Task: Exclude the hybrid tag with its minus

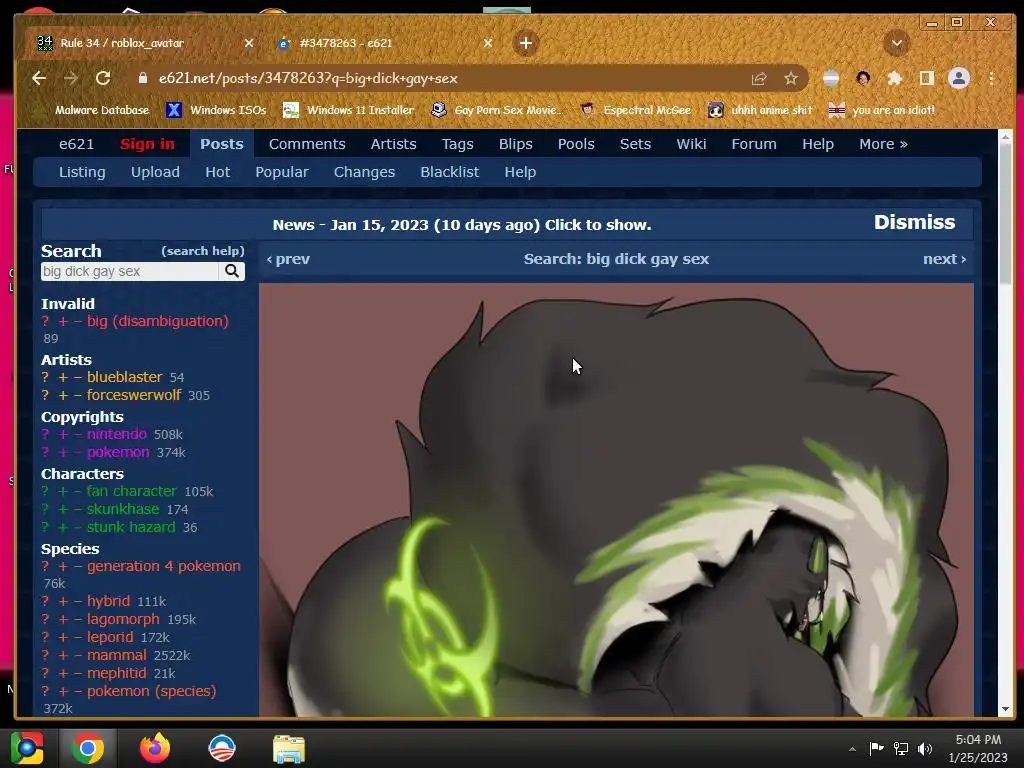Action: [x=78, y=601]
